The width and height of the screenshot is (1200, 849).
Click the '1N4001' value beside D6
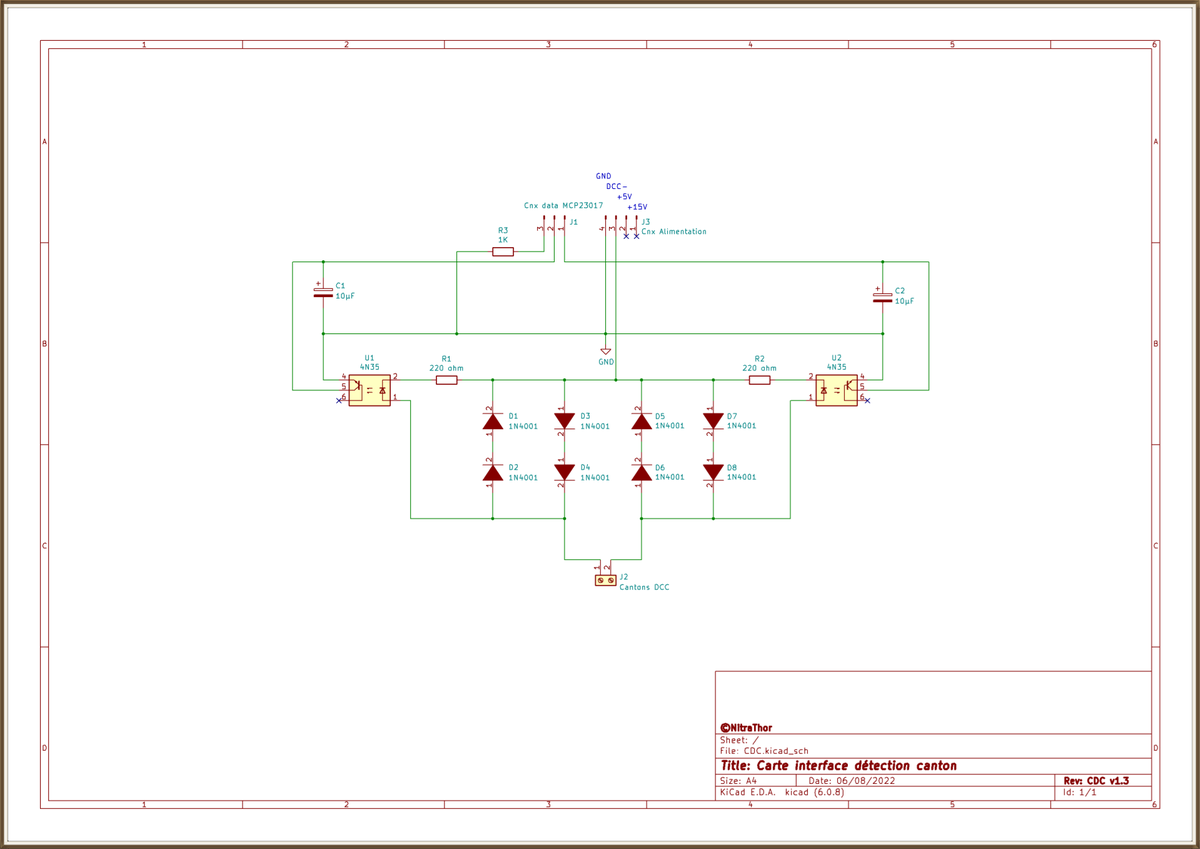670,478
